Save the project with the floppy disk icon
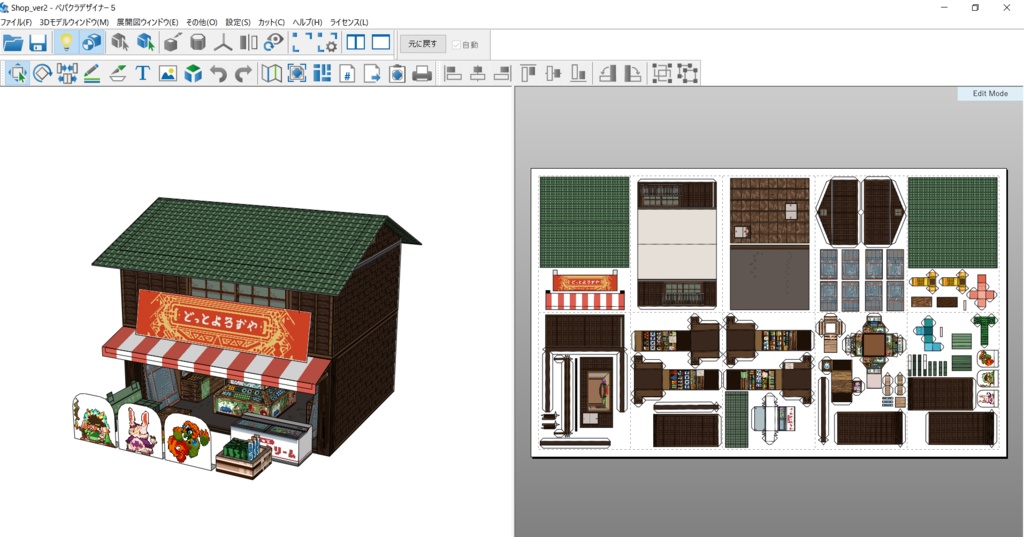The height and width of the screenshot is (537, 1024). click(x=38, y=43)
